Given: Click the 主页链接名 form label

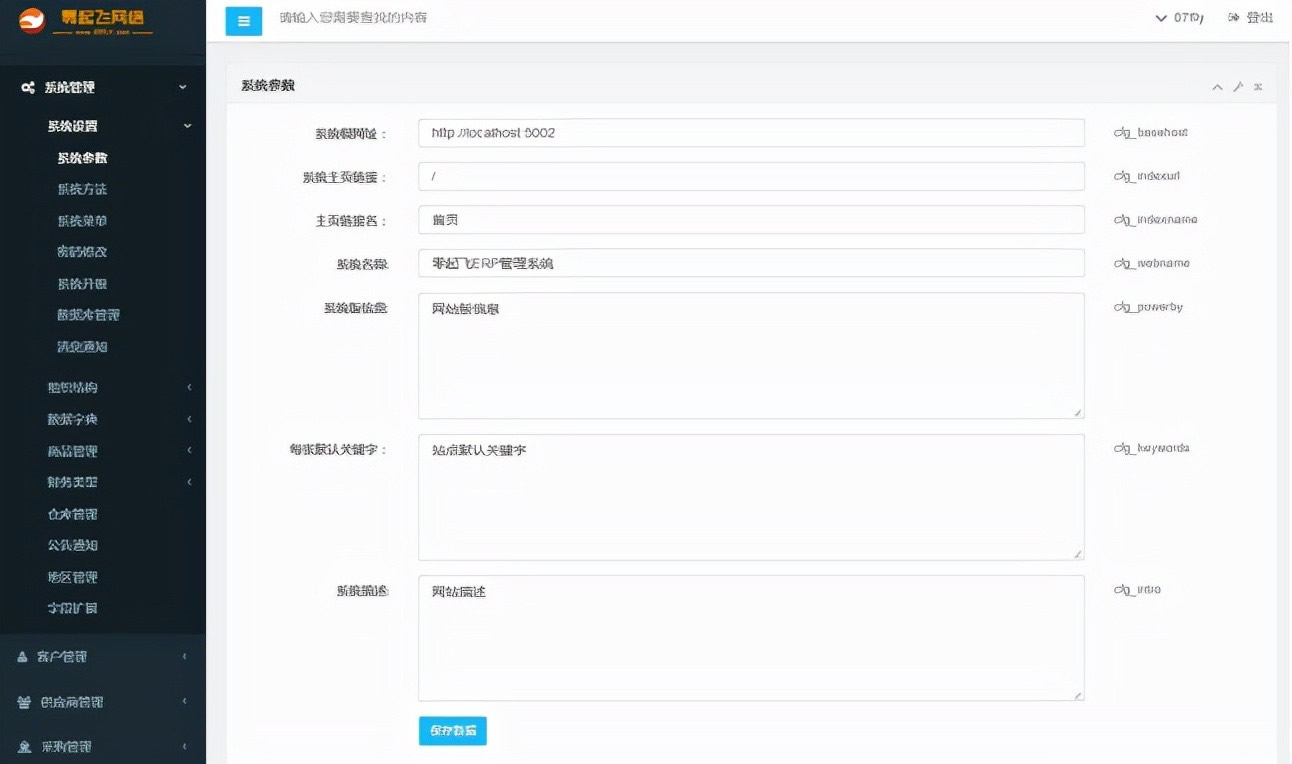Looking at the screenshot, I should coord(351,221).
